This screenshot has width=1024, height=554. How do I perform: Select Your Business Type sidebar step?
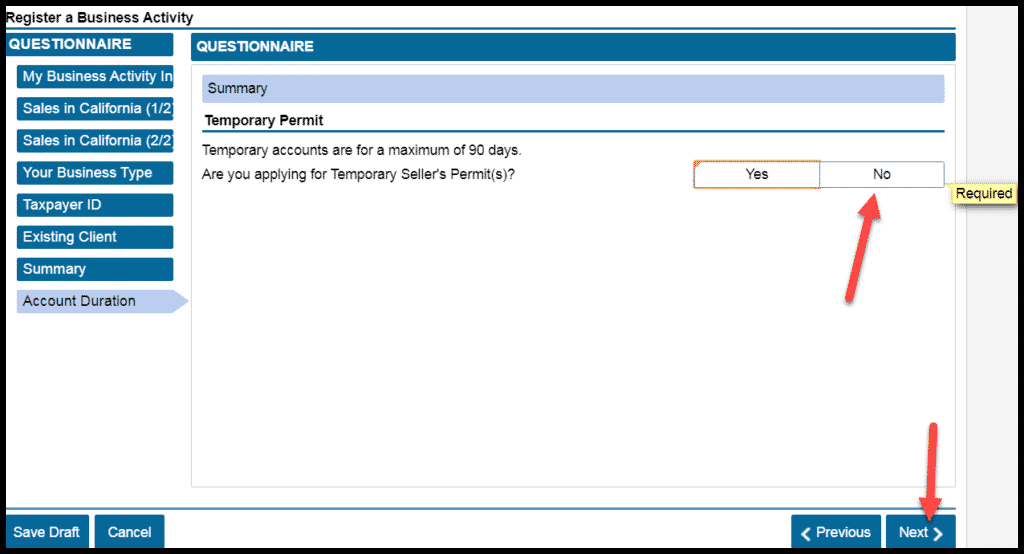(95, 173)
